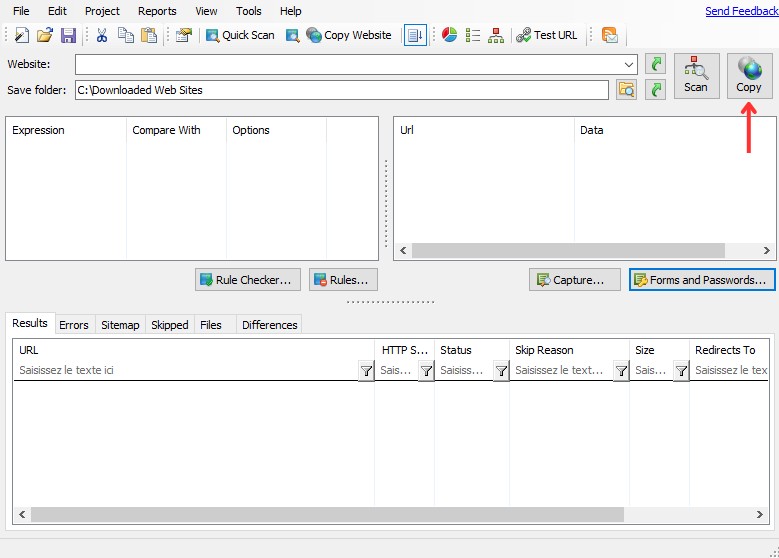Start a Quick Scan from the toolbar

tap(240, 35)
